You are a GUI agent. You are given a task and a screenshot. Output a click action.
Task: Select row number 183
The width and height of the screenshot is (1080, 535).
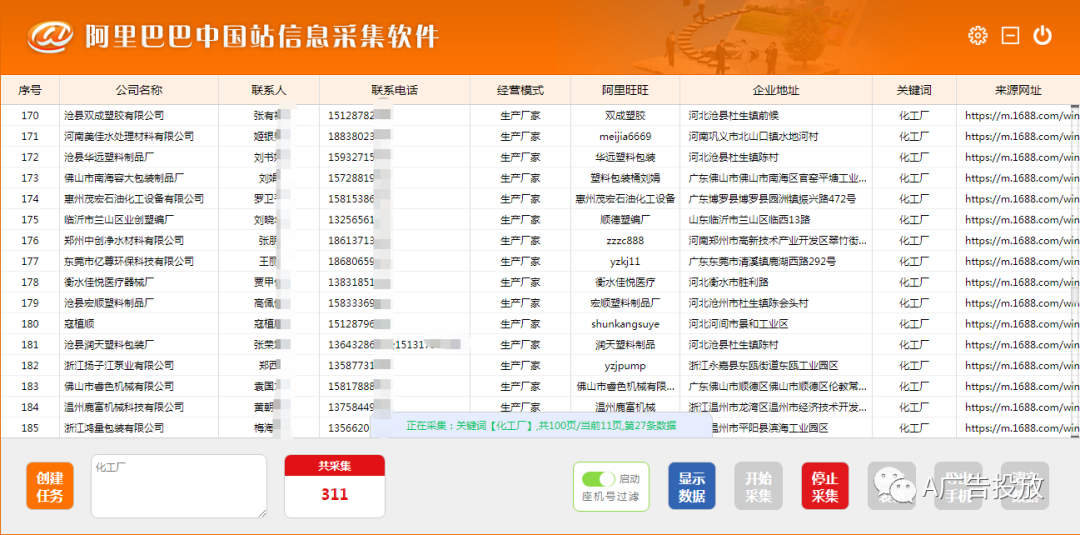[30, 386]
